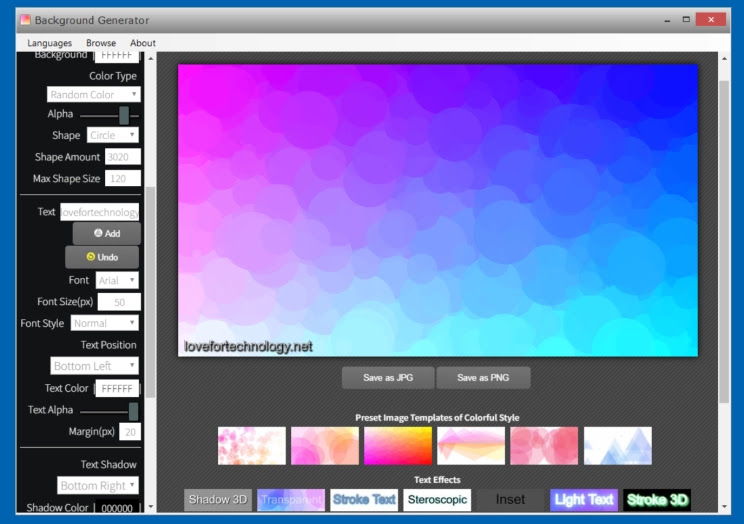Expand the Color Type dropdown showing Random Color
The height and width of the screenshot is (524, 744).
[93, 94]
